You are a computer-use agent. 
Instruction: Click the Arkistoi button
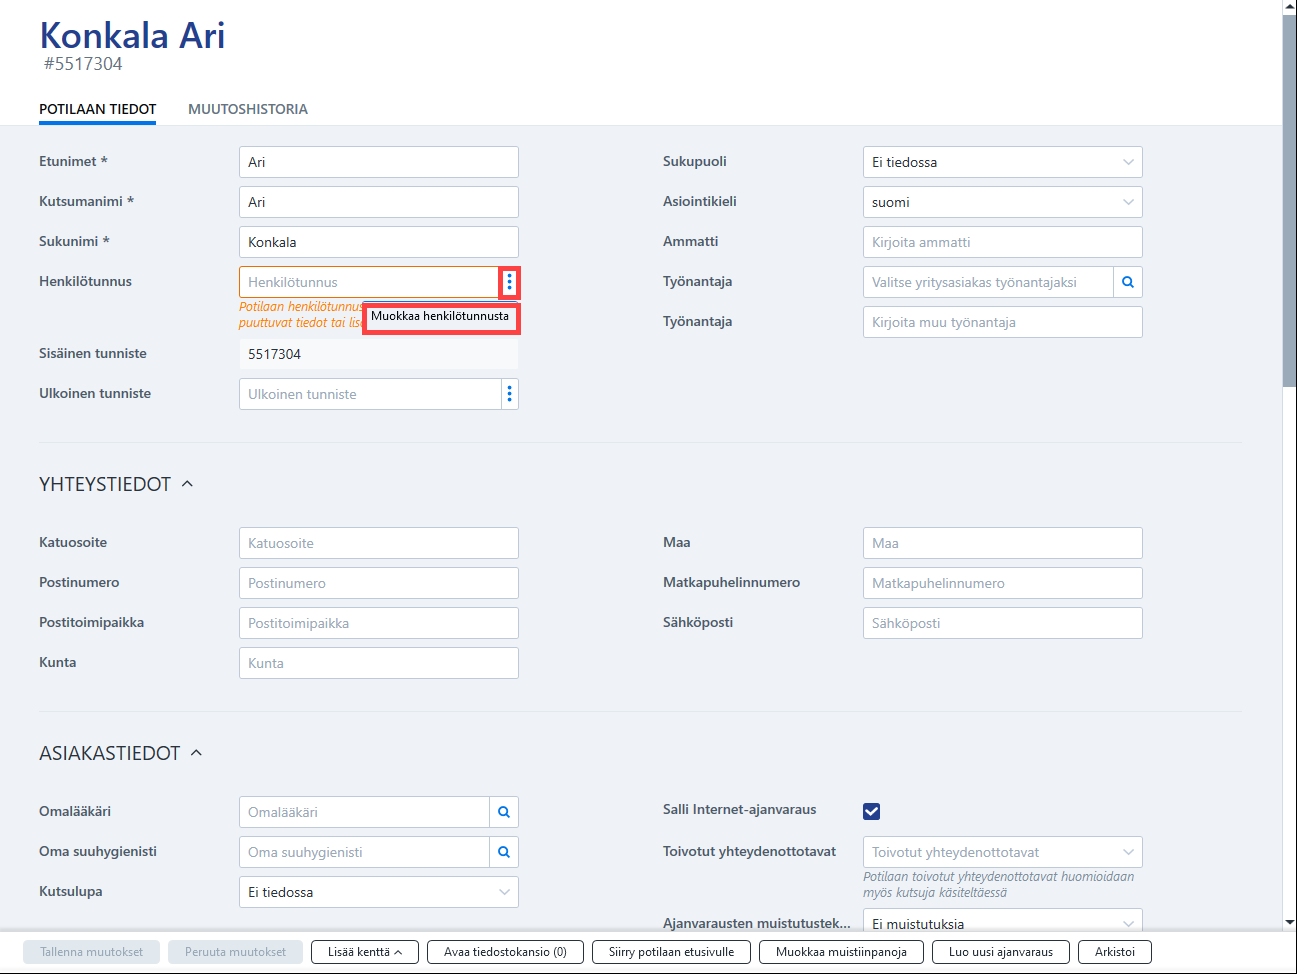point(1115,952)
